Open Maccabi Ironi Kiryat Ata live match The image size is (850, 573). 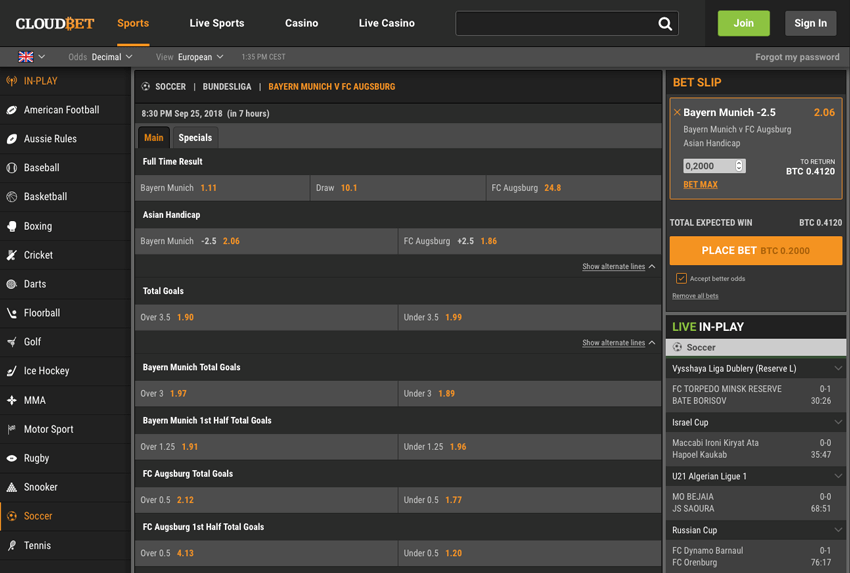[x=756, y=449]
